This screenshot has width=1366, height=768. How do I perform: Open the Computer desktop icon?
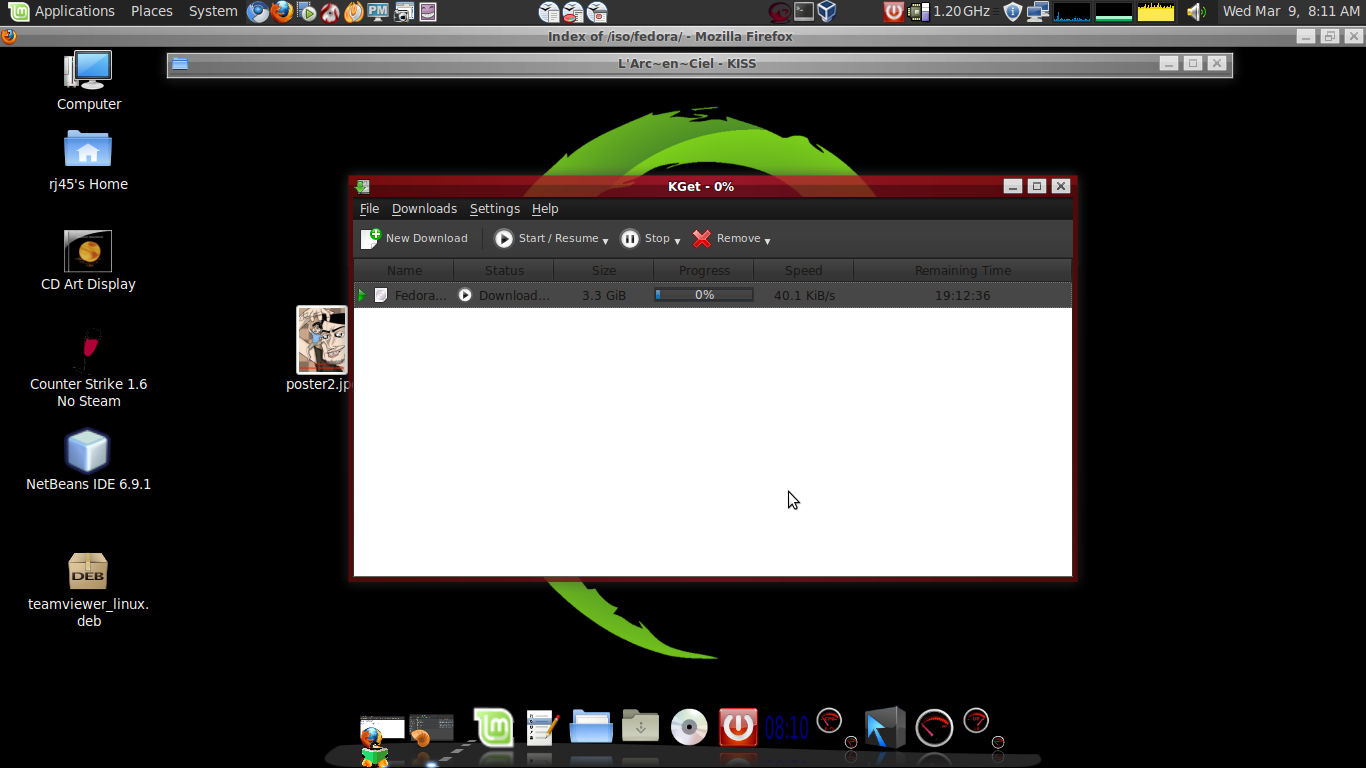[x=88, y=81]
